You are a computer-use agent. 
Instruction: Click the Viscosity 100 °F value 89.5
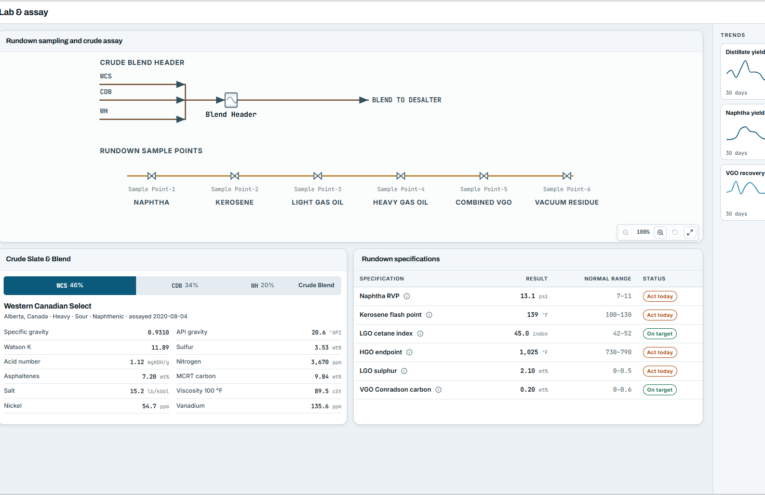point(322,391)
